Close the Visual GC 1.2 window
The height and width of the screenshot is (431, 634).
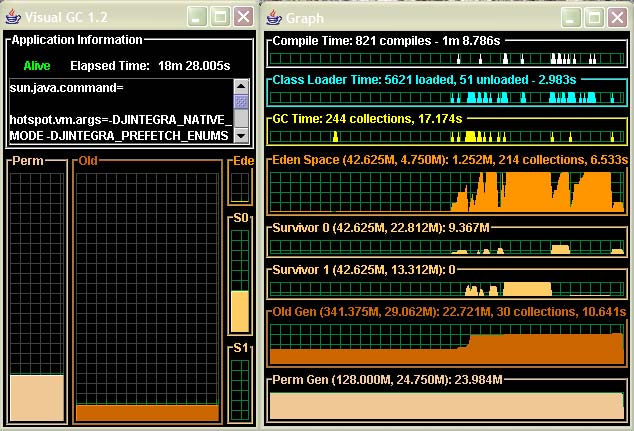tap(243, 17)
